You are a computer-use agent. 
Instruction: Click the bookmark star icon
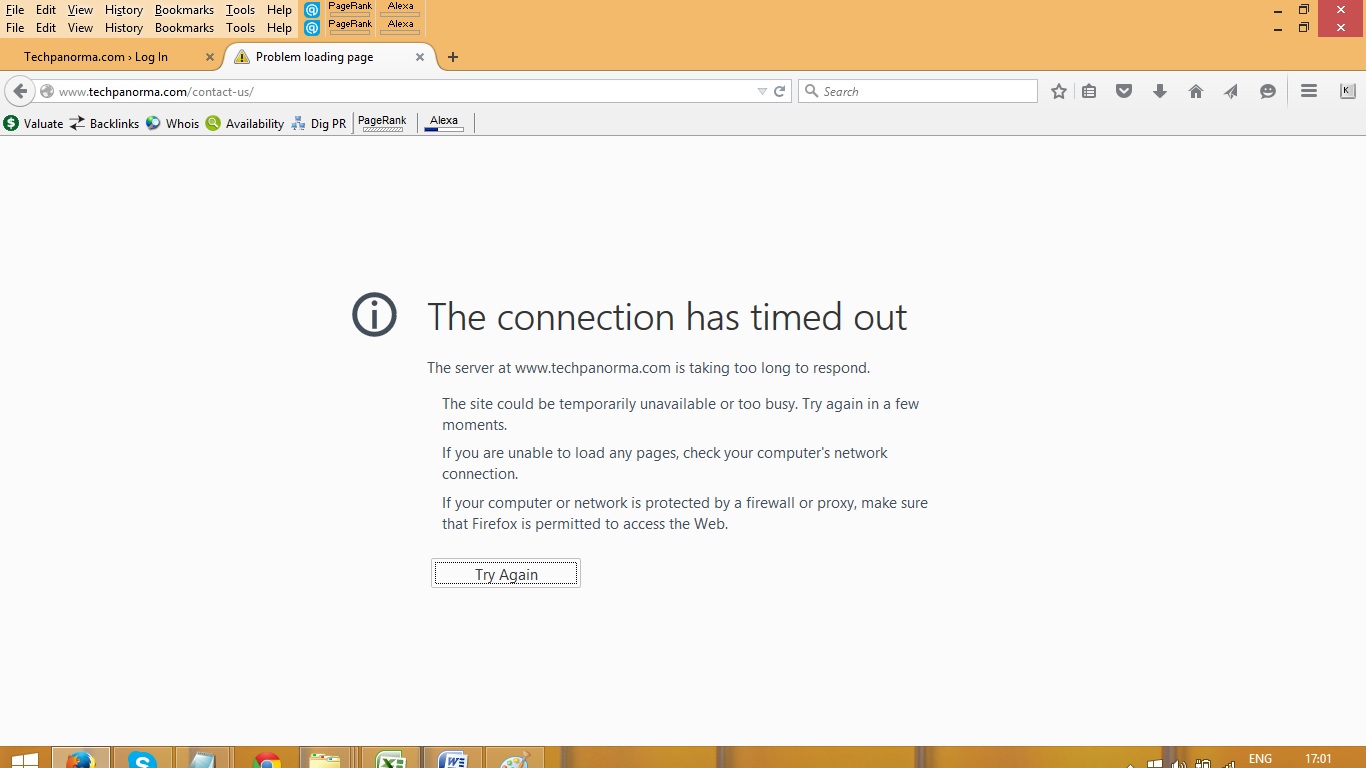(1059, 91)
